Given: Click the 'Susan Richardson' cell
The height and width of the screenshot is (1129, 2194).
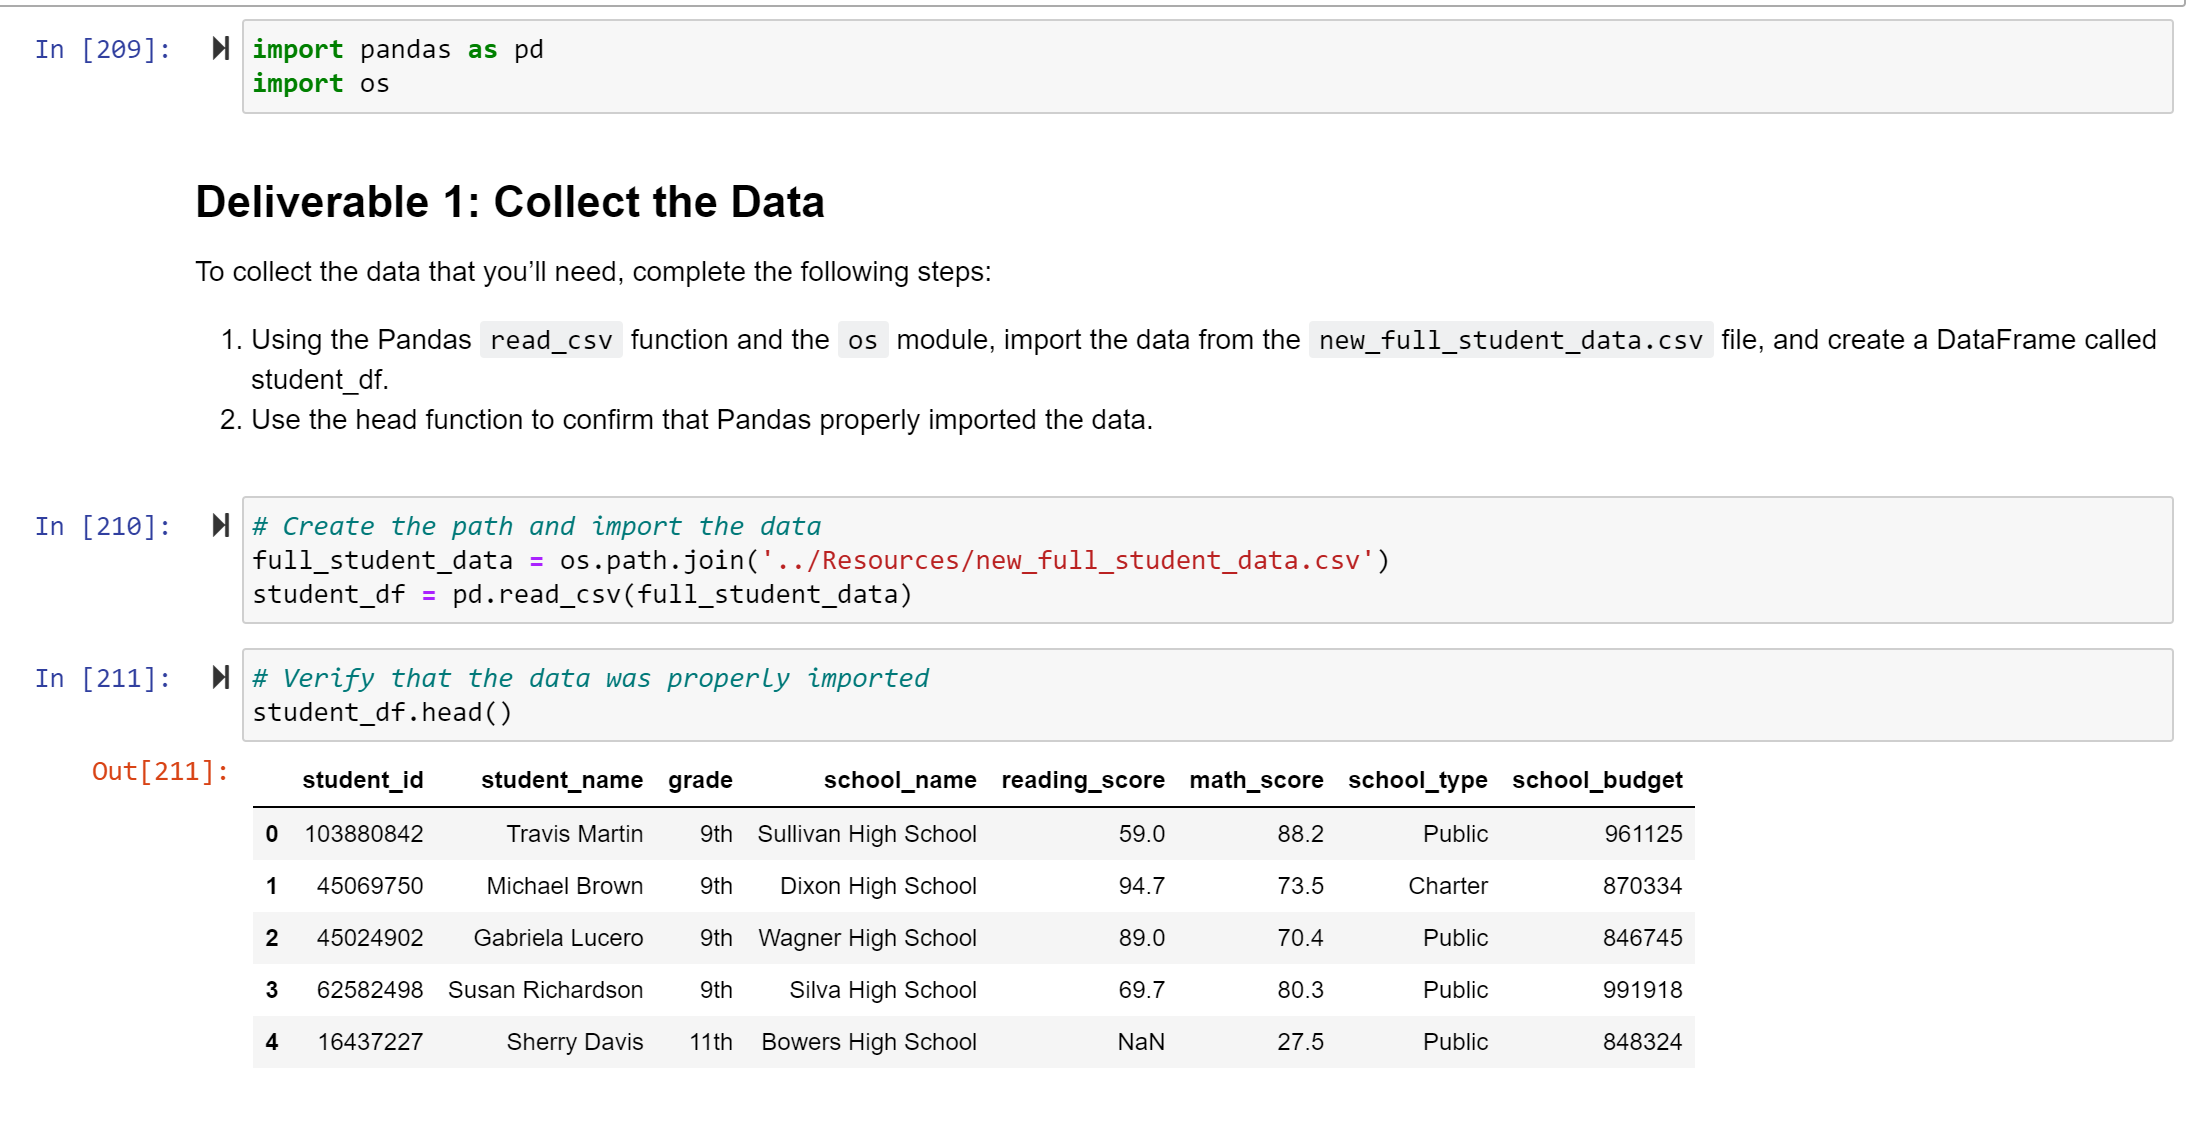Looking at the screenshot, I should [545, 990].
